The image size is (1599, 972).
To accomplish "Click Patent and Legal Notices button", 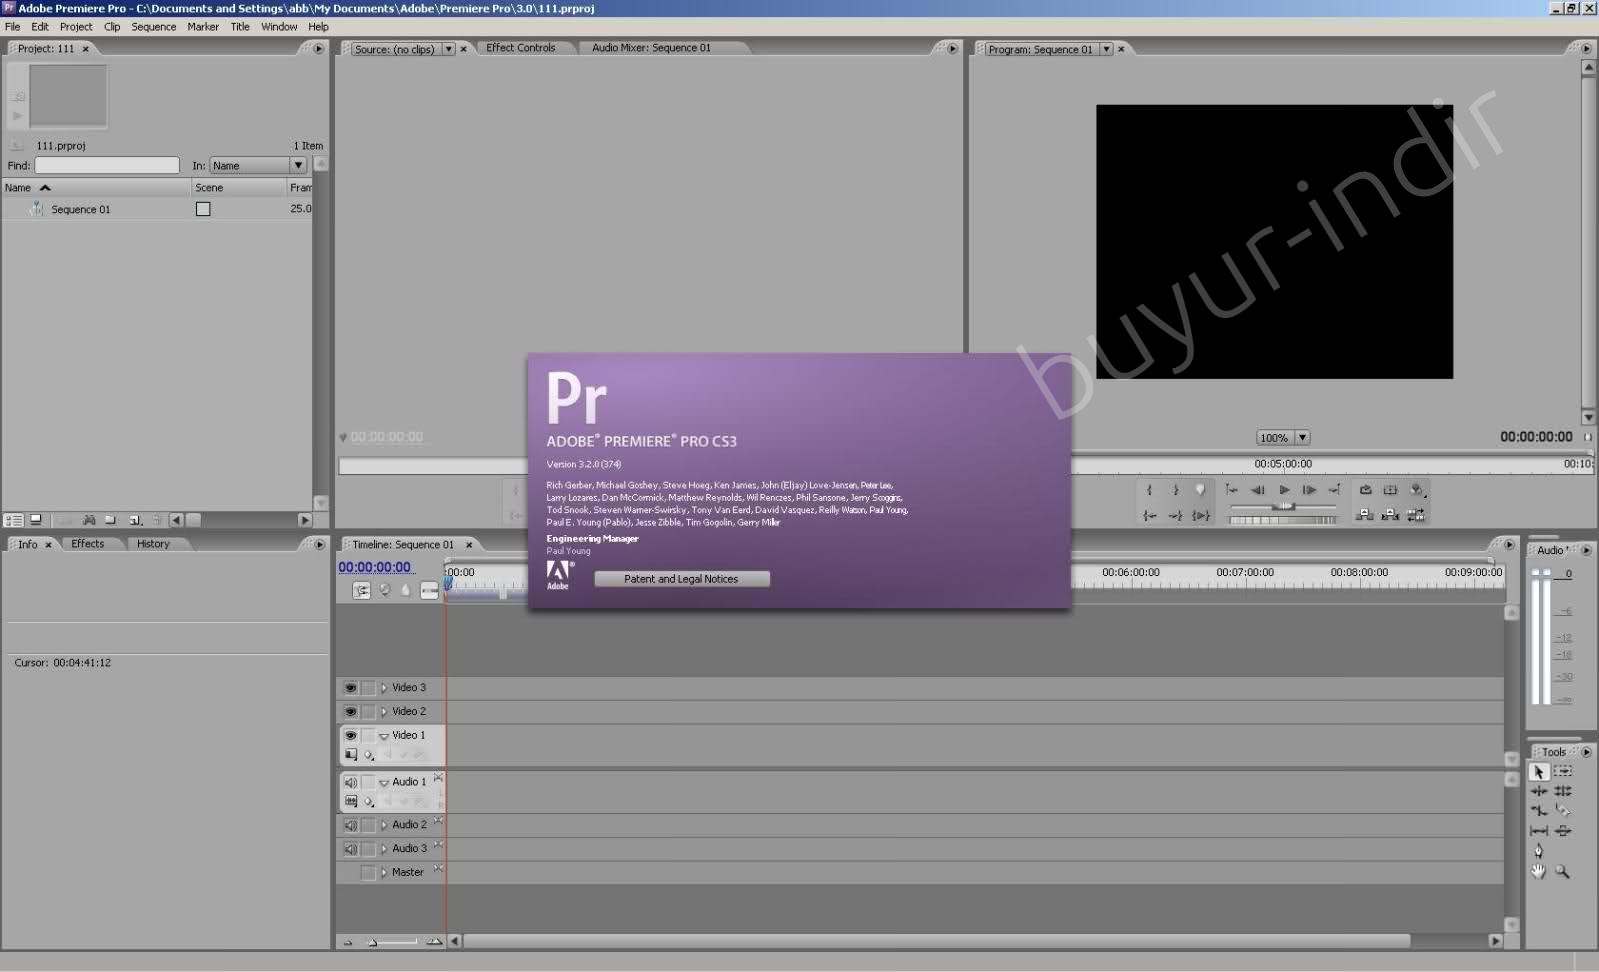I will (x=682, y=579).
